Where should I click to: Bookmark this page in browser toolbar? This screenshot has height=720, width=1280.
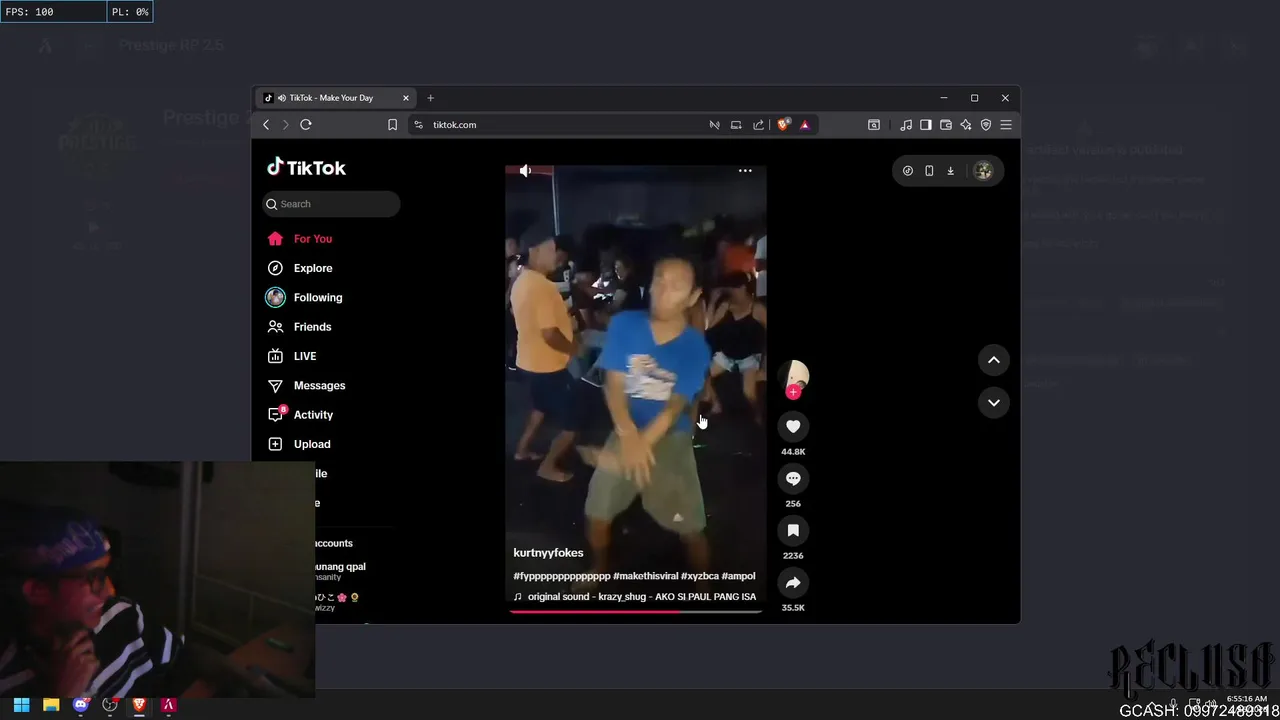pyautogui.click(x=392, y=125)
